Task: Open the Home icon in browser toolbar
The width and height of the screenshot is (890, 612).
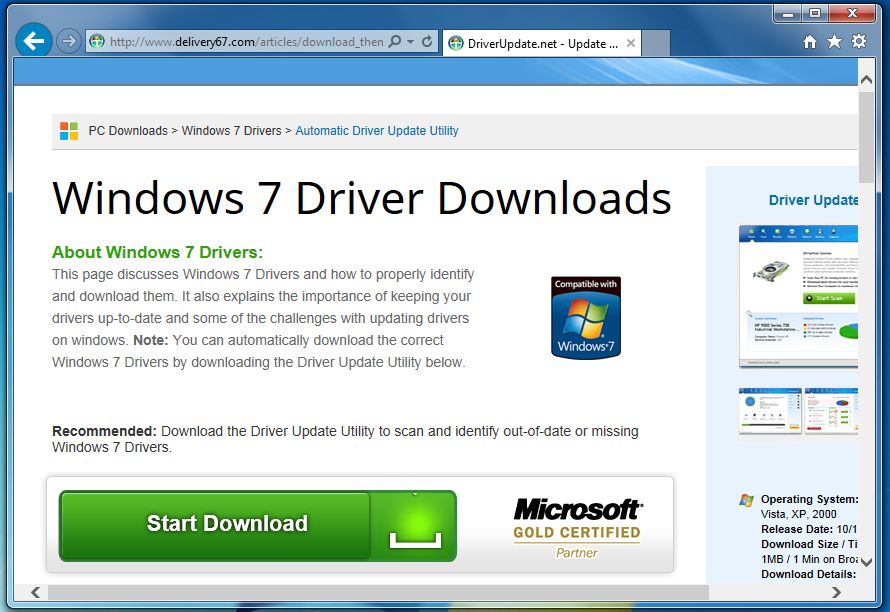Action: tap(810, 41)
